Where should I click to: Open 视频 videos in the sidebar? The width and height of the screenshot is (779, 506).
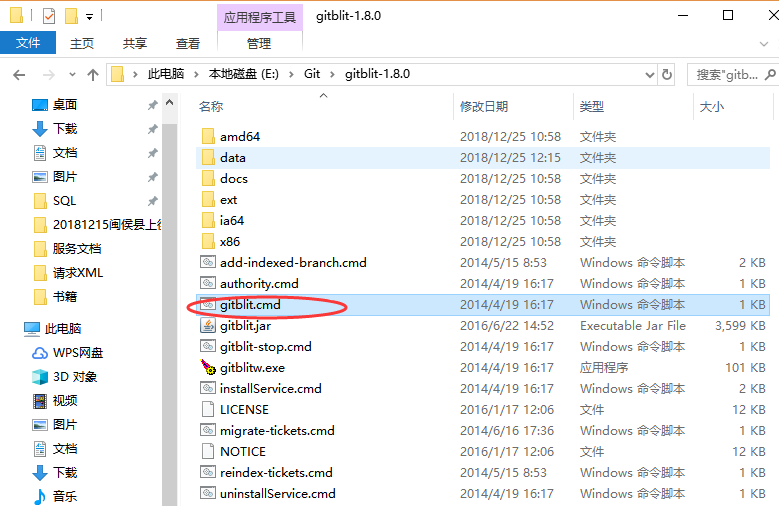55,401
